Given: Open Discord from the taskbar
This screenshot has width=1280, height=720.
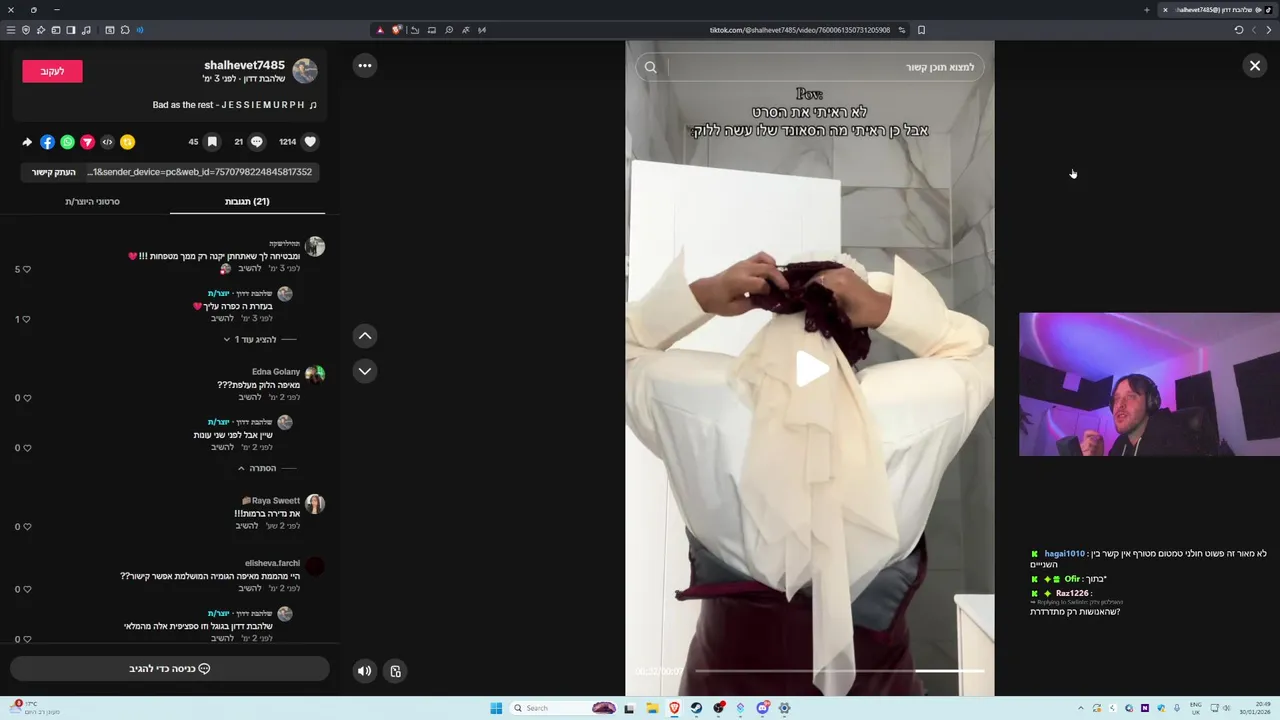Looking at the screenshot, I should coord(762,708).
